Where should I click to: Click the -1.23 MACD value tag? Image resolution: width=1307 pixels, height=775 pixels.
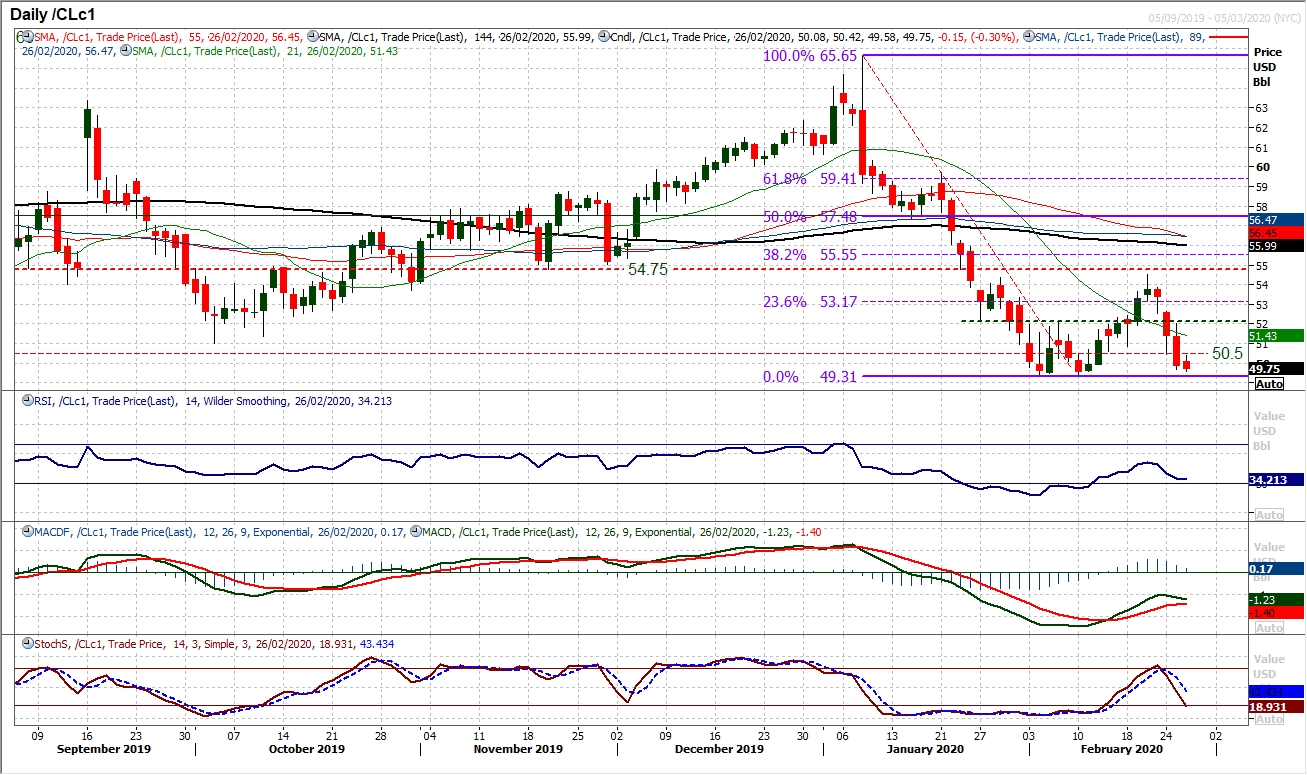pyautogui.click(x=1276, y=598)
